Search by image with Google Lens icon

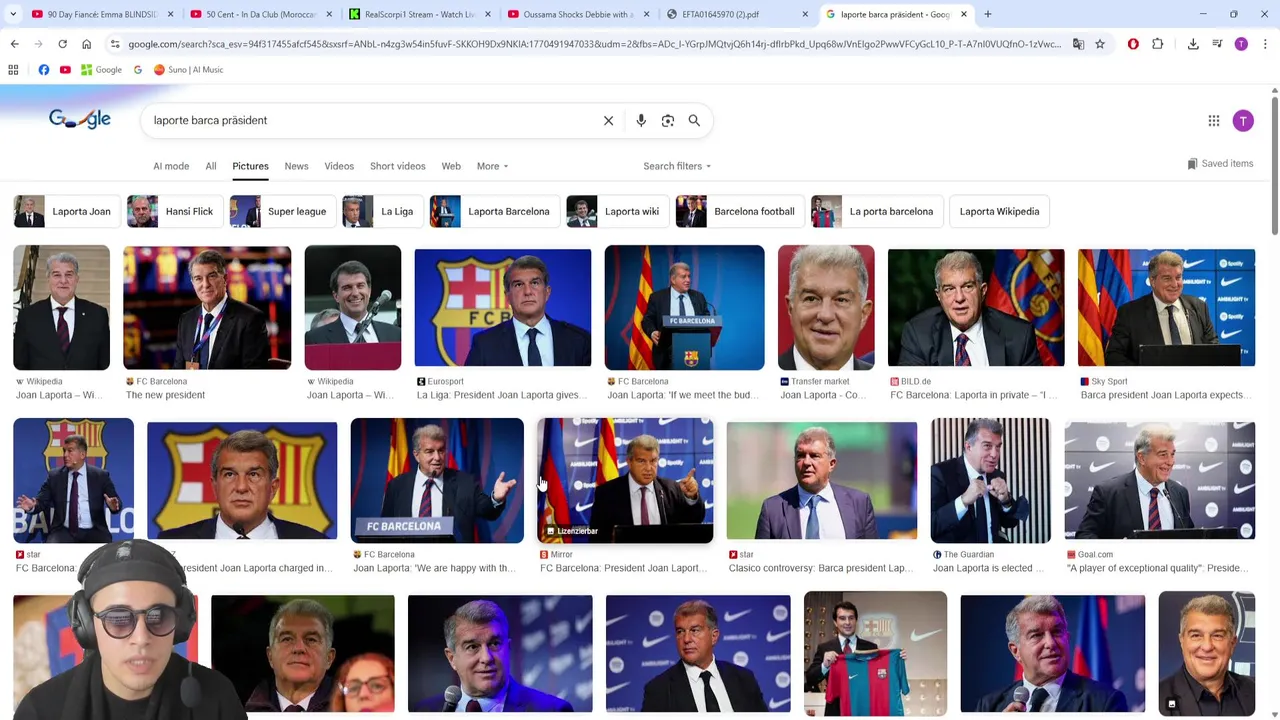point(668,120)
